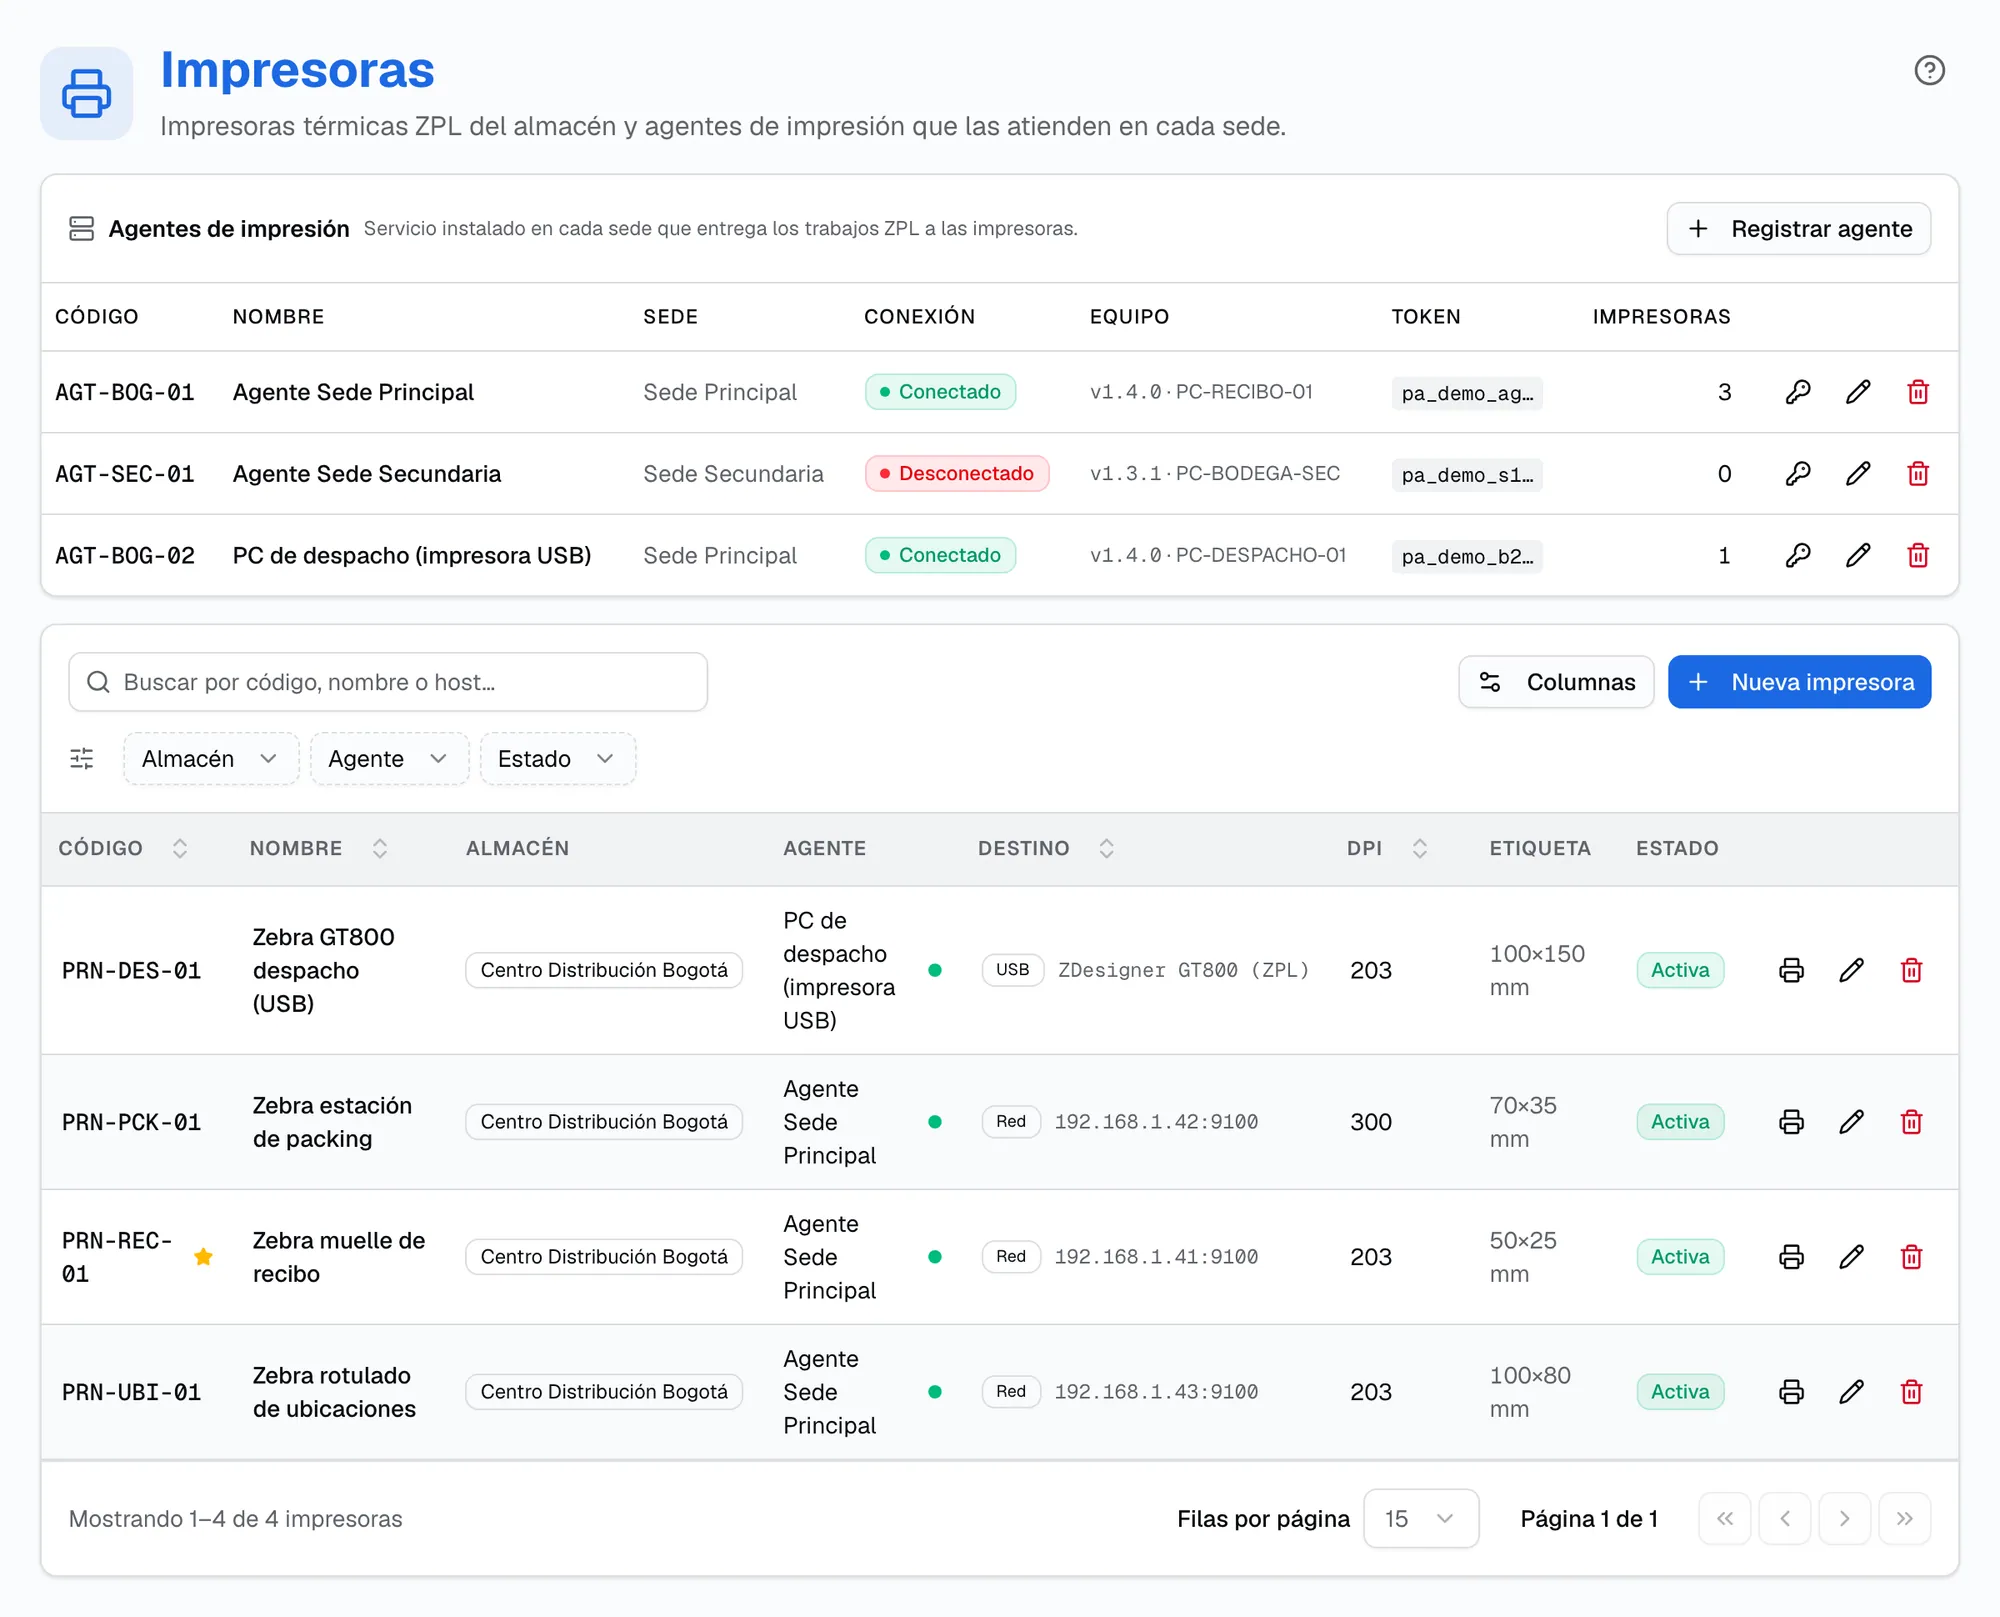Focus the search by código field
This screenshot has width=2000, height=1617.
coord(388,682)
